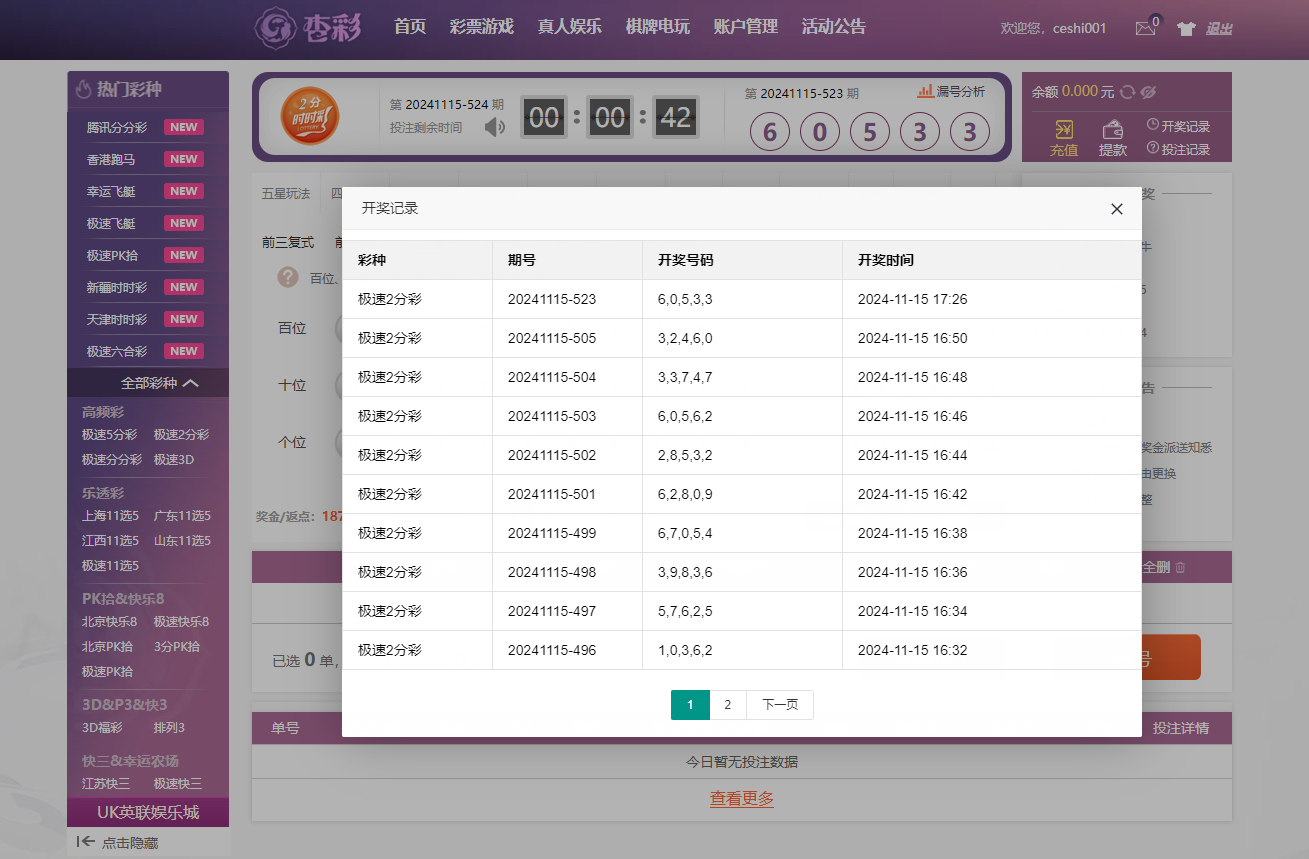The height and width of the screenshot is (859, 1309).
Task: Click the shirt skin theme icon
Action: pyautogui.click(x=1186, y=29)
